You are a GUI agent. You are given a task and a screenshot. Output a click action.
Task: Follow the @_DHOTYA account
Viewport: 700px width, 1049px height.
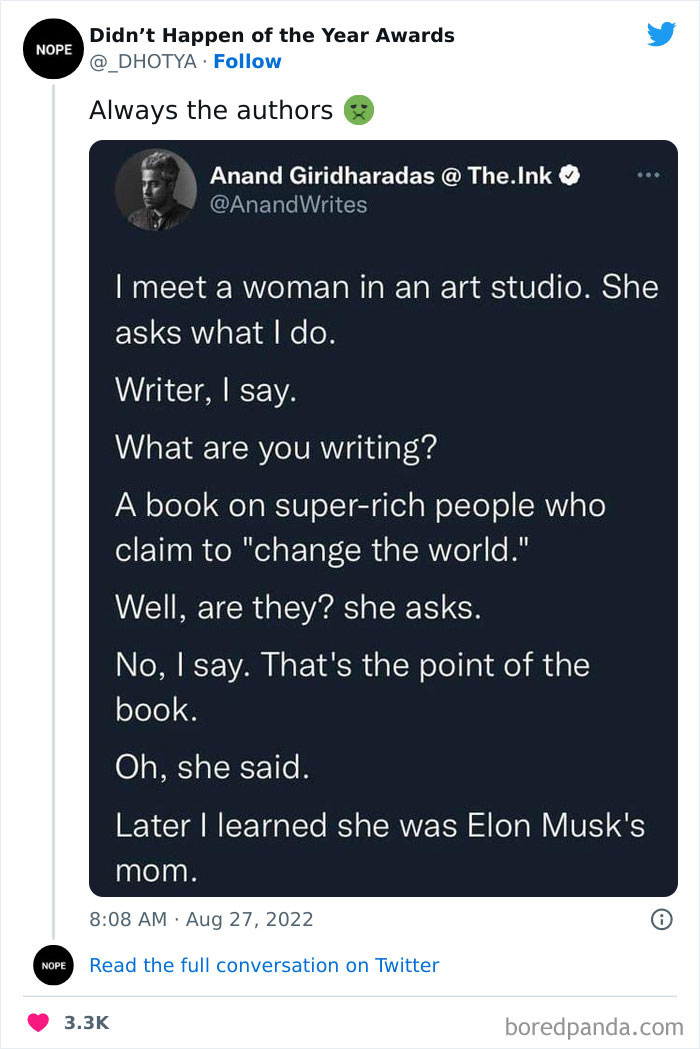coord(247,61)
